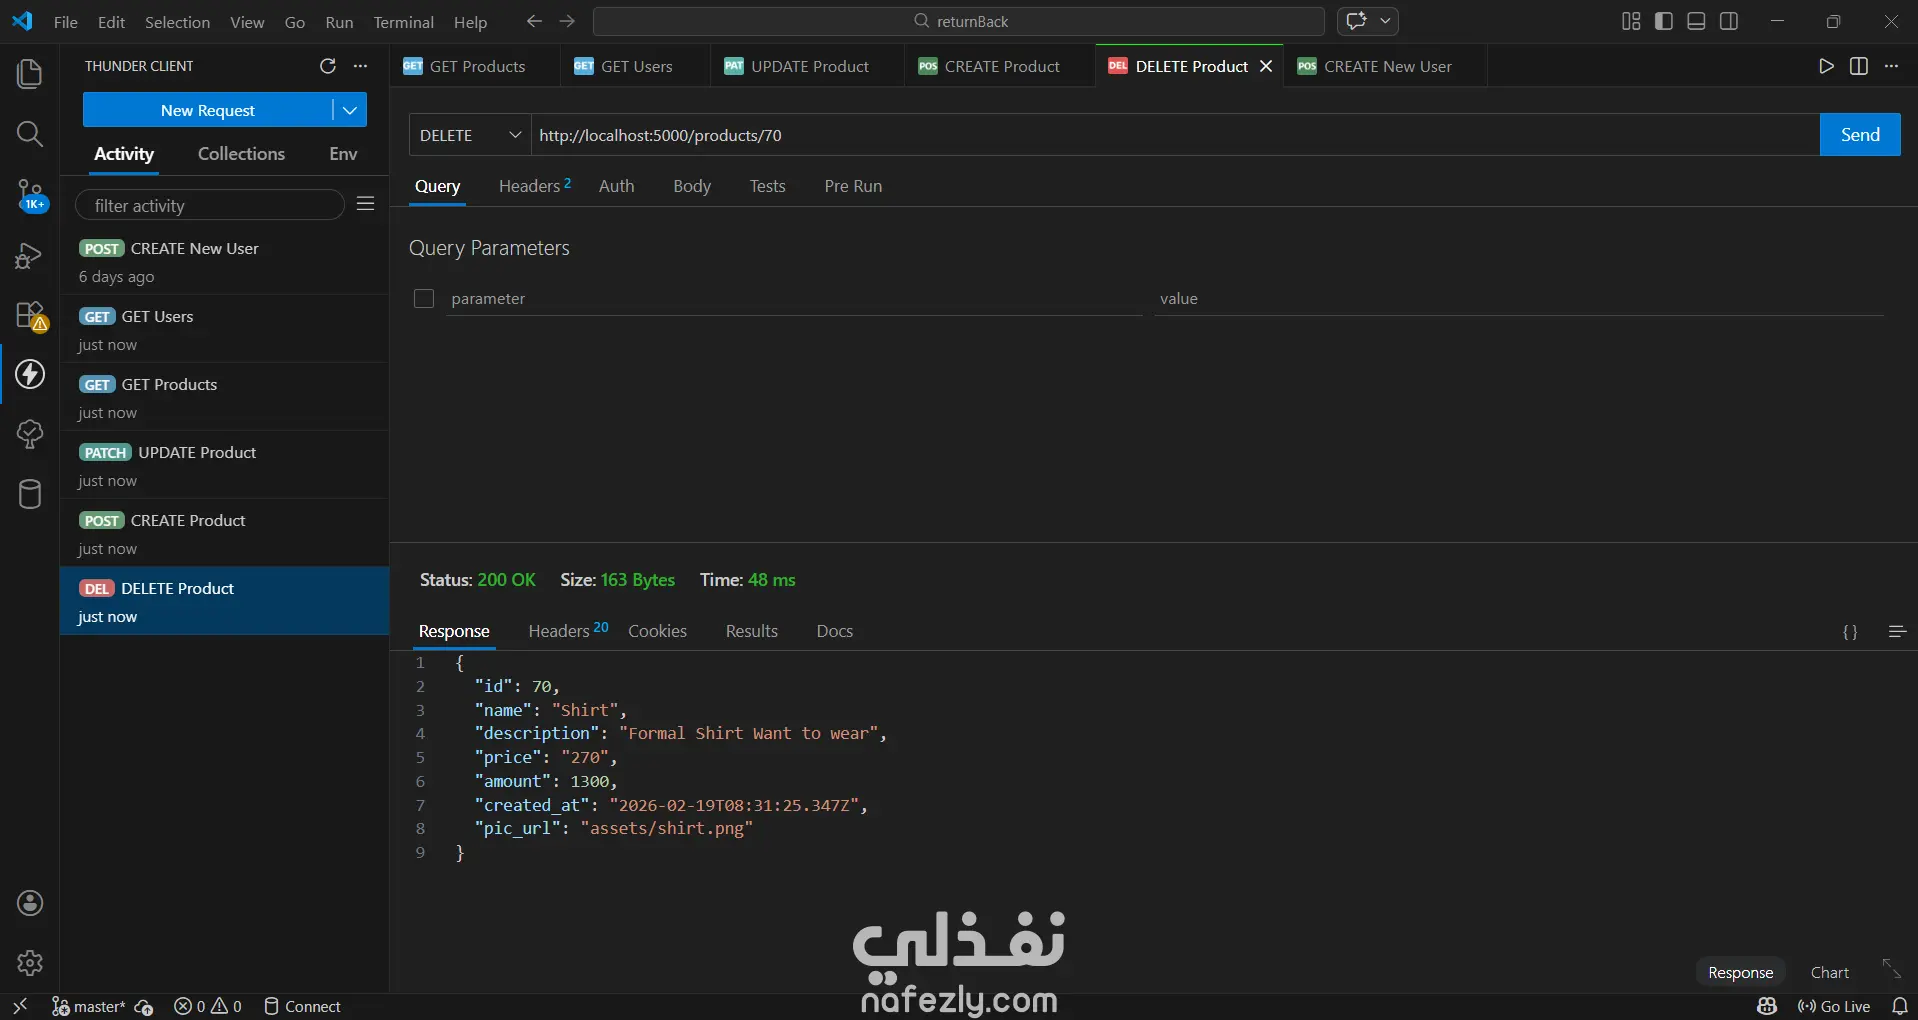Toggle the secondary side bar
Image resolution: width=1918 pixels, height=1020 pixels.
pos(1729,21)
